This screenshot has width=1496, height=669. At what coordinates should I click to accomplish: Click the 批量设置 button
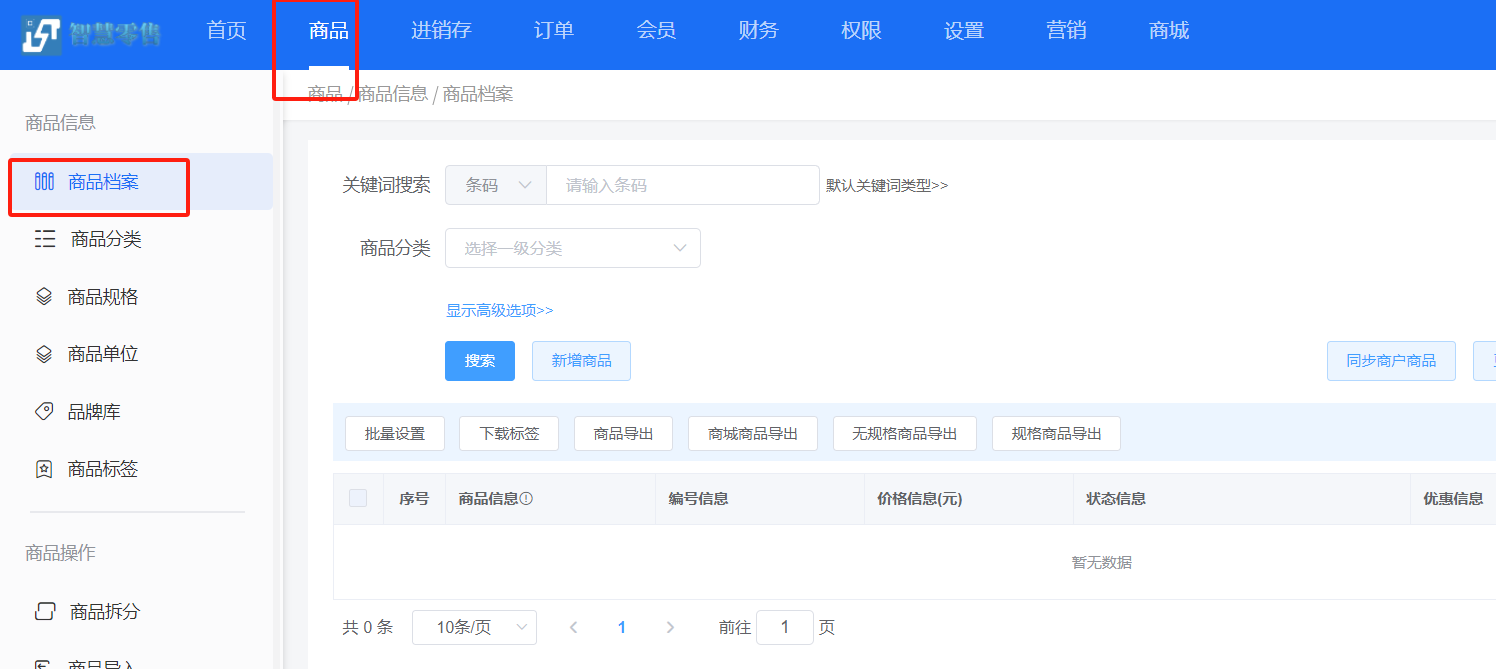(x=395, y=434)
